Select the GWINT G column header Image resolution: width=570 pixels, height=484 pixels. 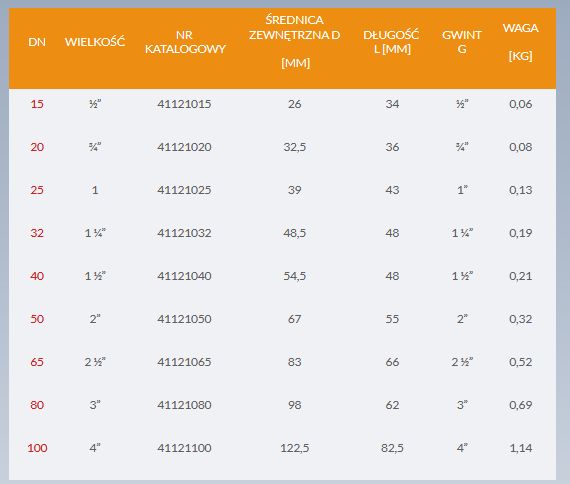click(462, 42)
